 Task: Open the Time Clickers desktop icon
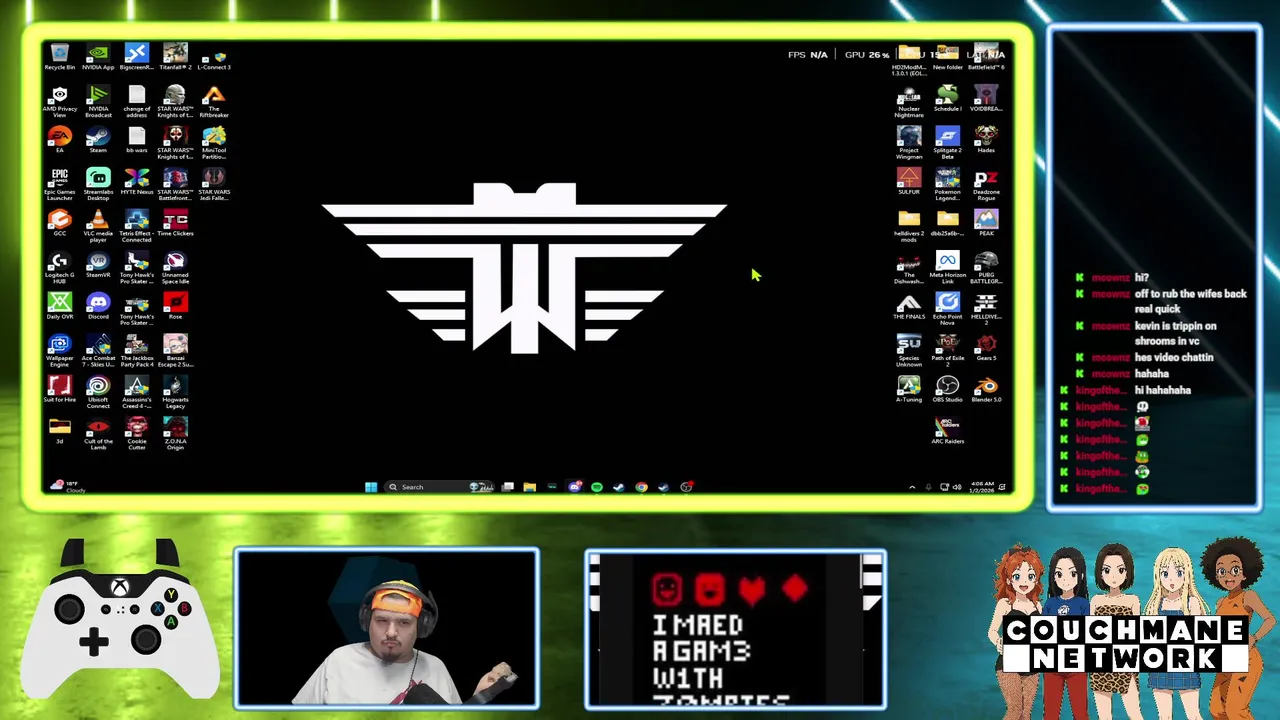click(175, 223)
